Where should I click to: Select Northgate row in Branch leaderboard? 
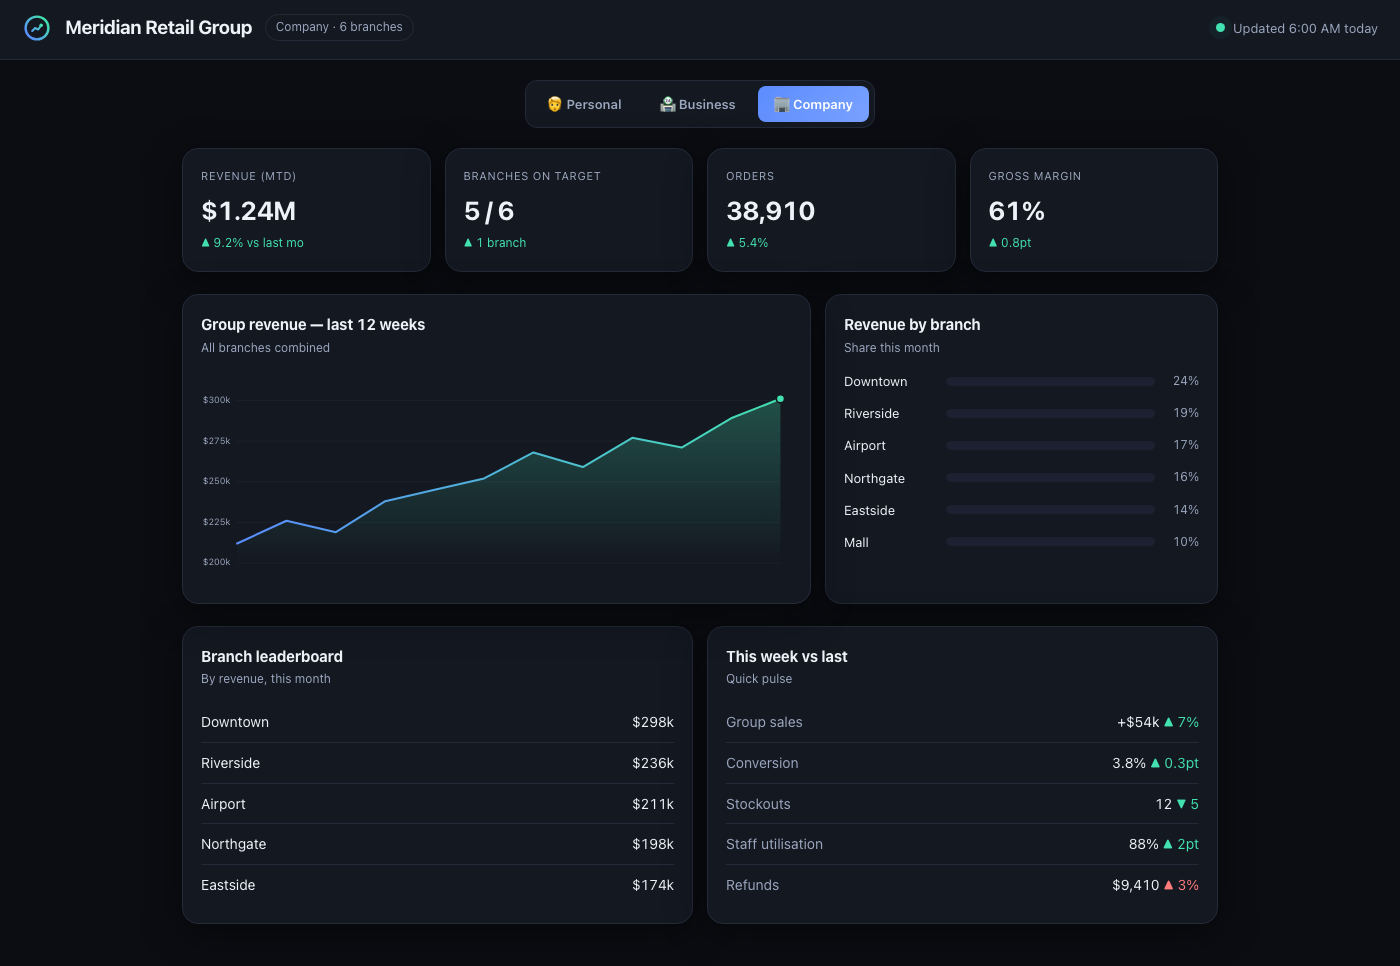coord(437,844)
